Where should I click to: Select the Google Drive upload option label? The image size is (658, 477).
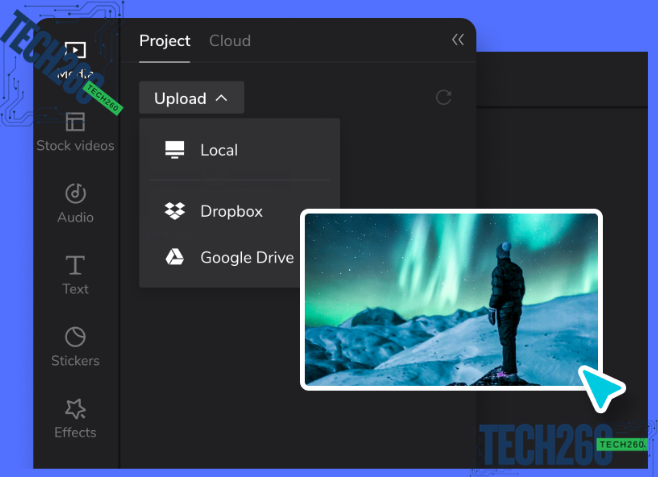[247, 257]
